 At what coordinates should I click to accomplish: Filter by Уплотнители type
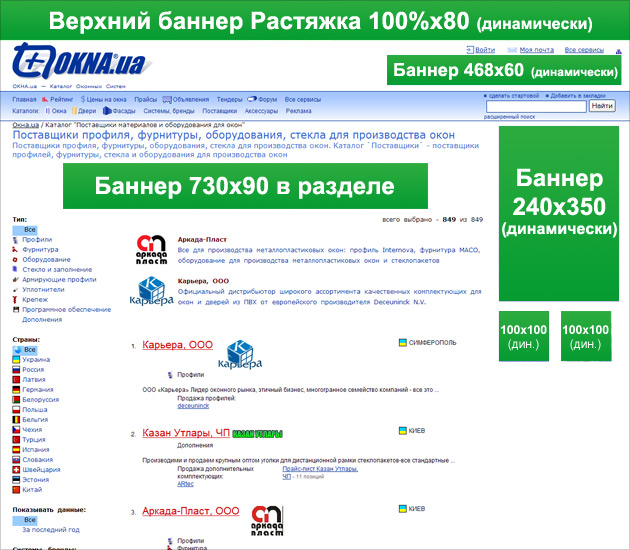click(x=43, y=290)
